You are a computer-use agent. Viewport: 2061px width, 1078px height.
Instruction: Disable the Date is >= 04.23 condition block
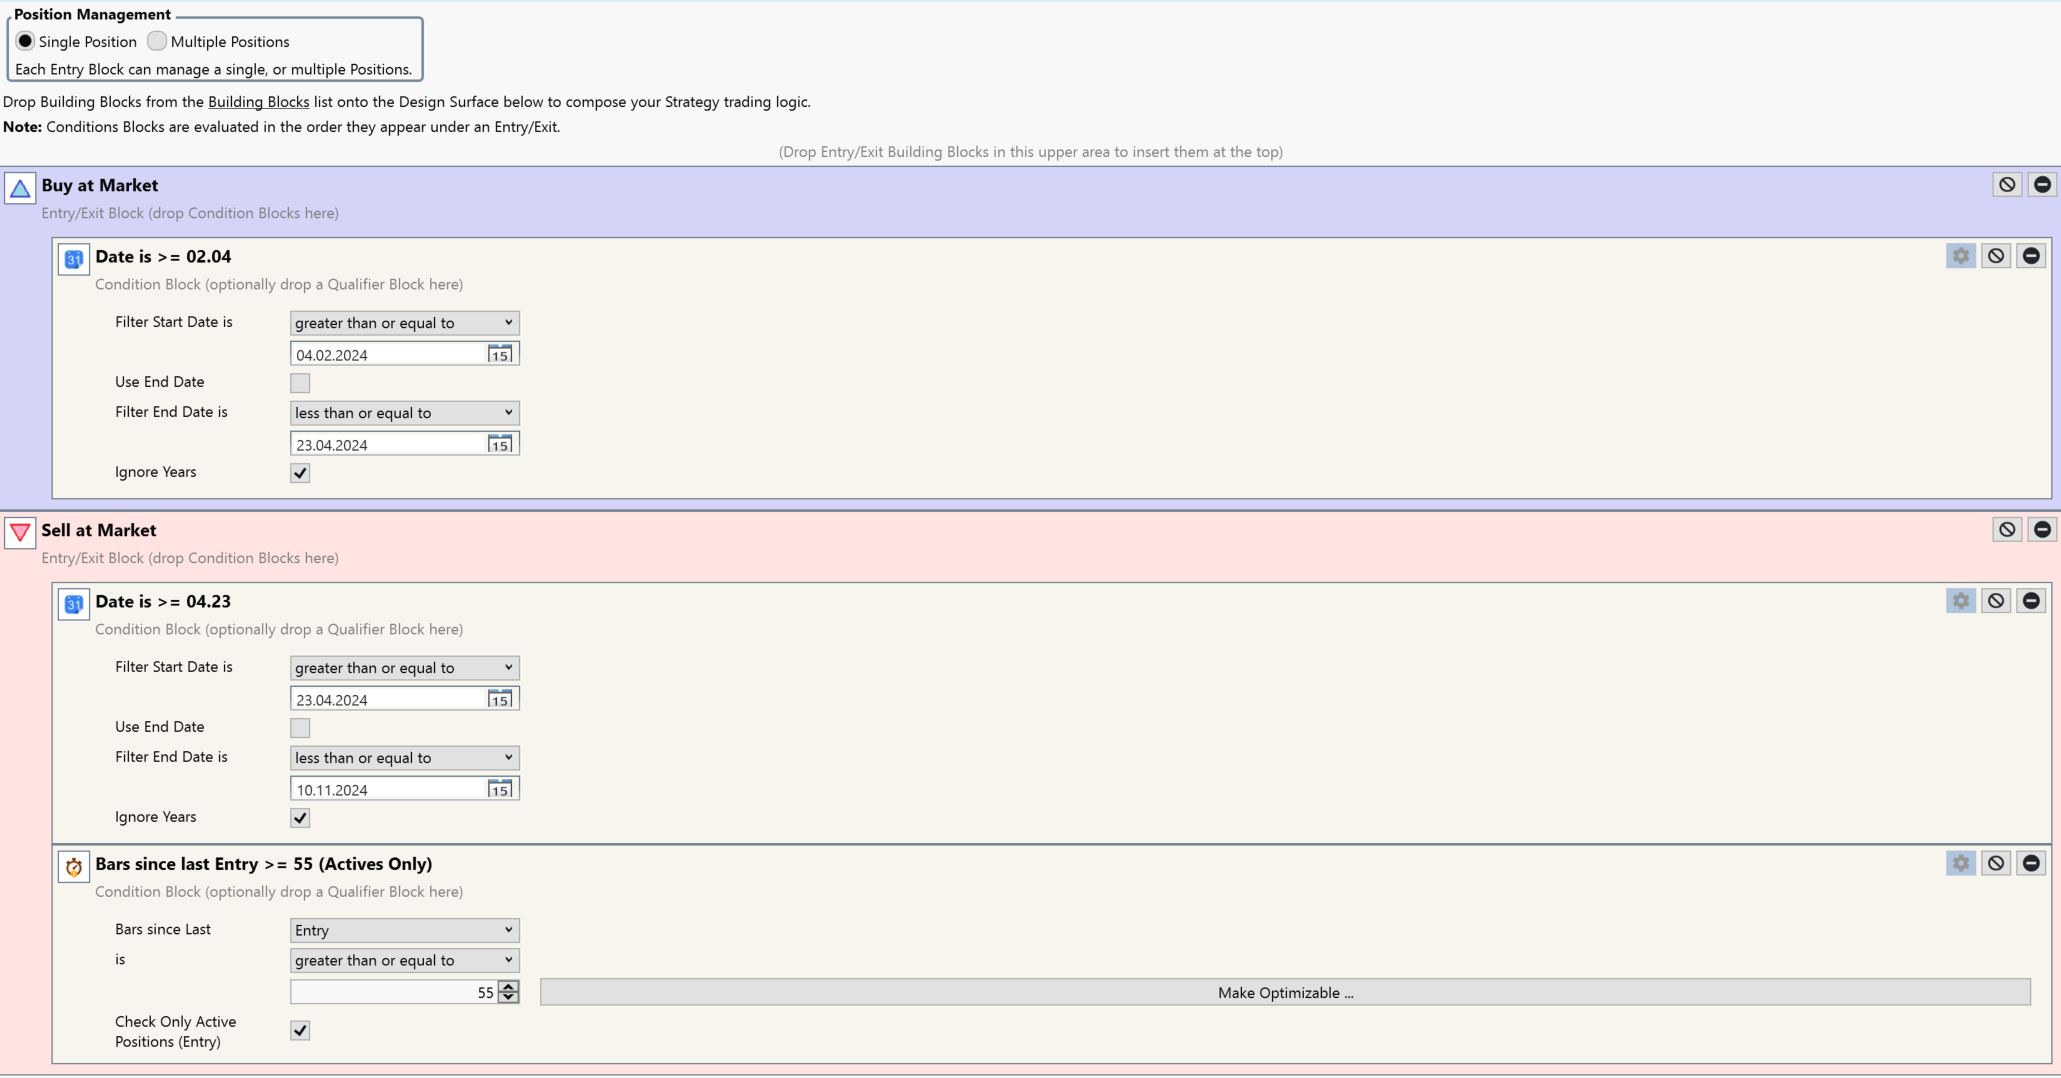tap(1996, 601)
